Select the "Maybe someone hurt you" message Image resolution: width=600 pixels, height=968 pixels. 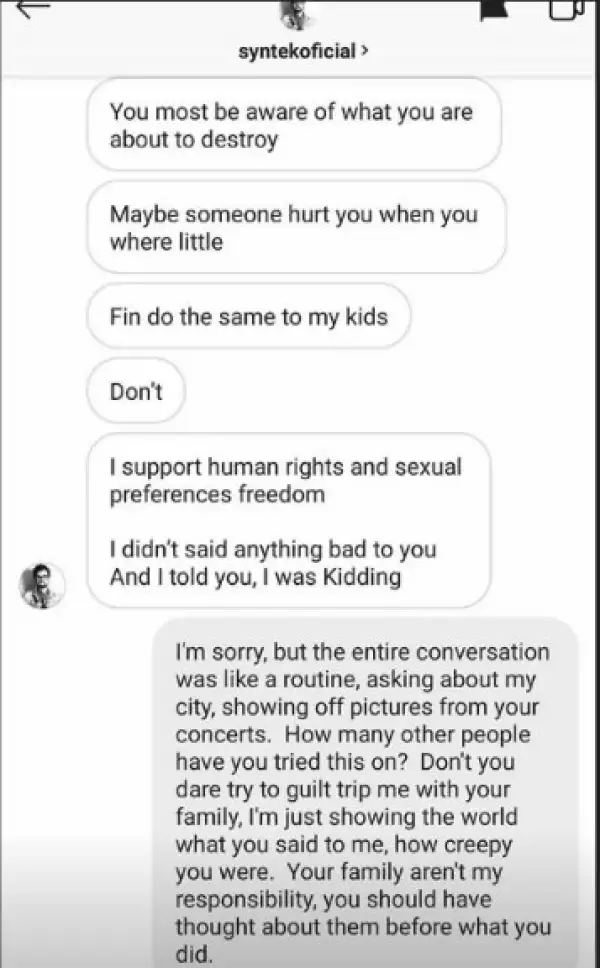point(296,227)
